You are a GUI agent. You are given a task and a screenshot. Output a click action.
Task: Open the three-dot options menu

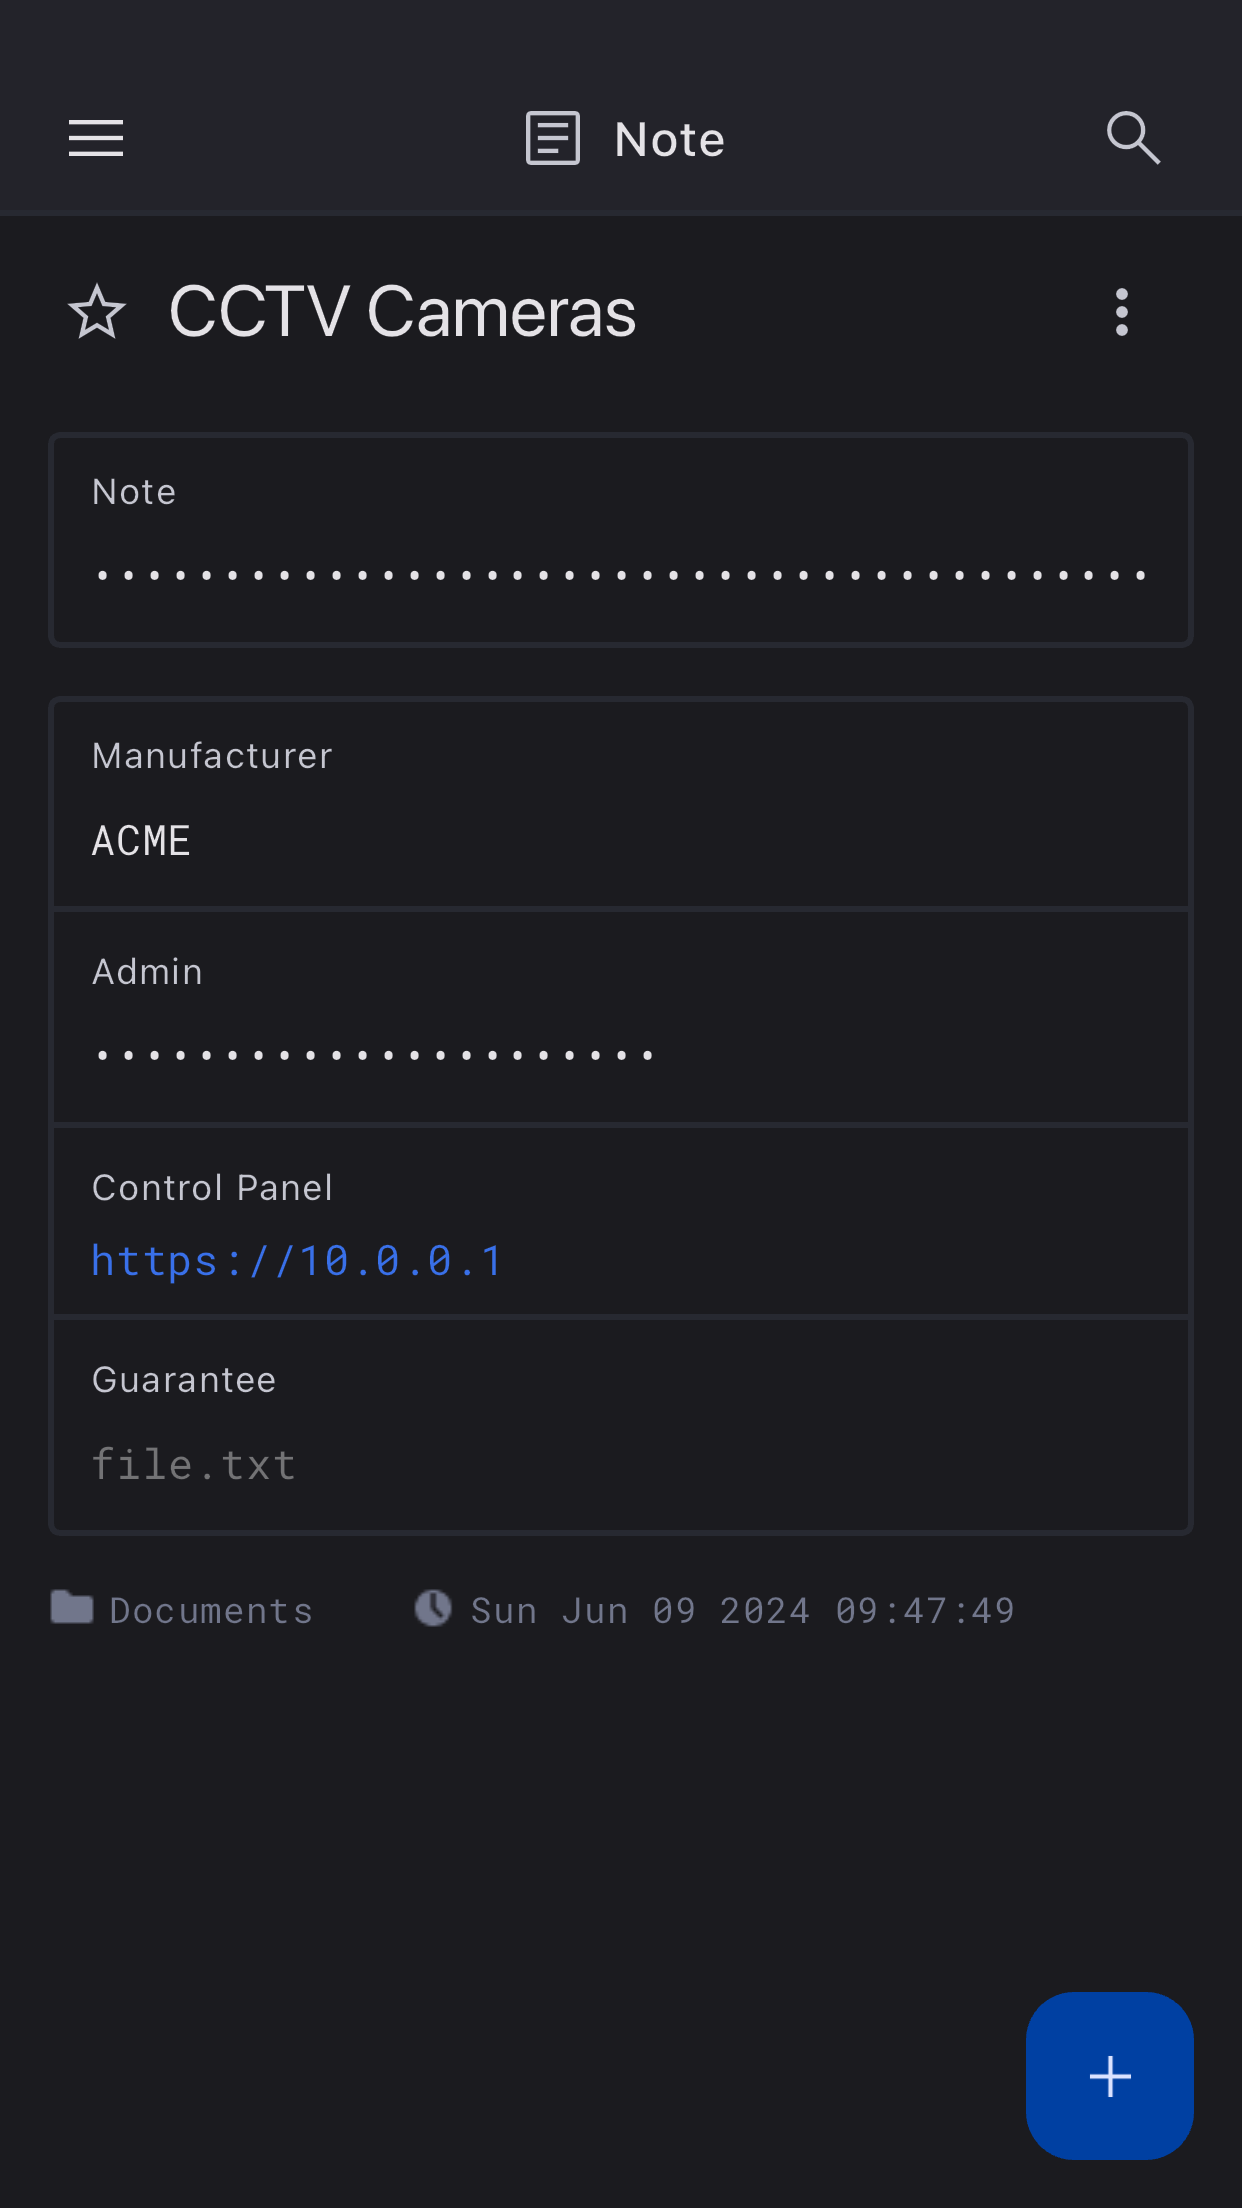(1121, 312)
